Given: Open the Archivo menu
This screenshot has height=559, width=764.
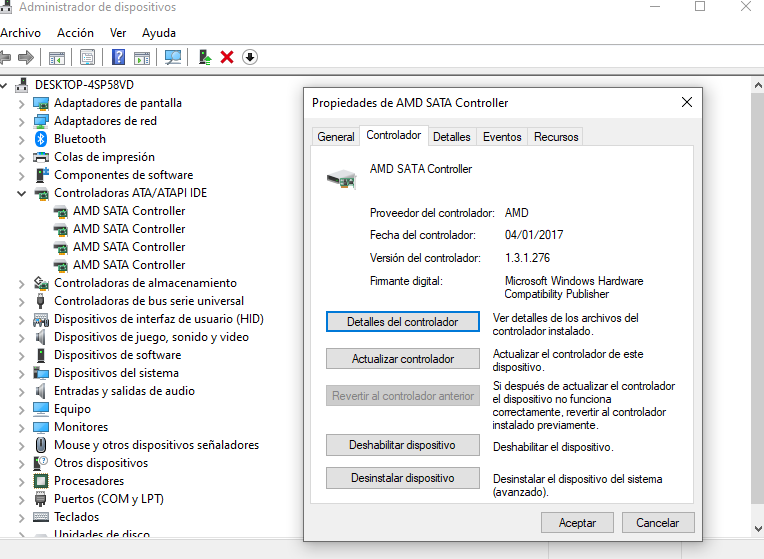Looking at the screenshot, I should click(20, 33).
